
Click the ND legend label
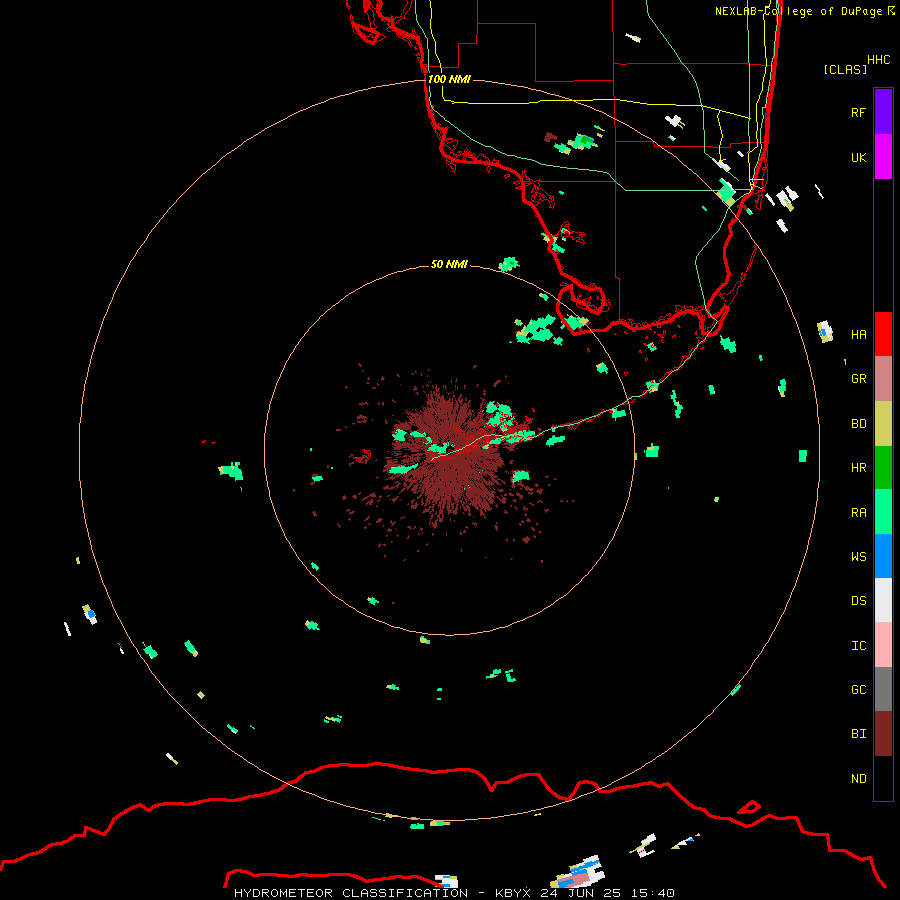(x=858, y=779)
